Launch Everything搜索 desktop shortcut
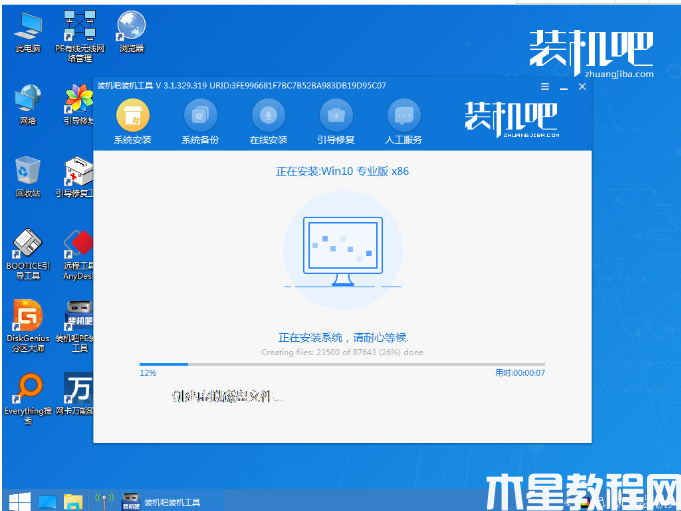 tap(28, 398)
